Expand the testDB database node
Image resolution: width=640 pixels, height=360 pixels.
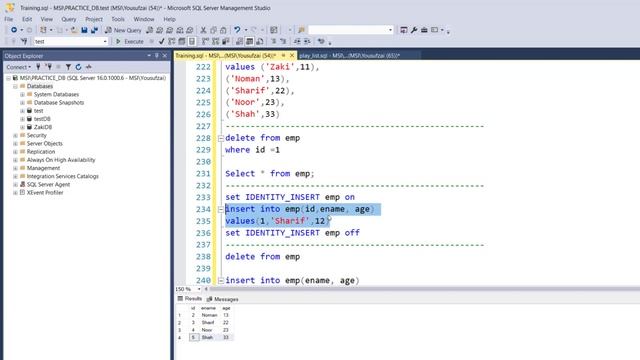22,119
